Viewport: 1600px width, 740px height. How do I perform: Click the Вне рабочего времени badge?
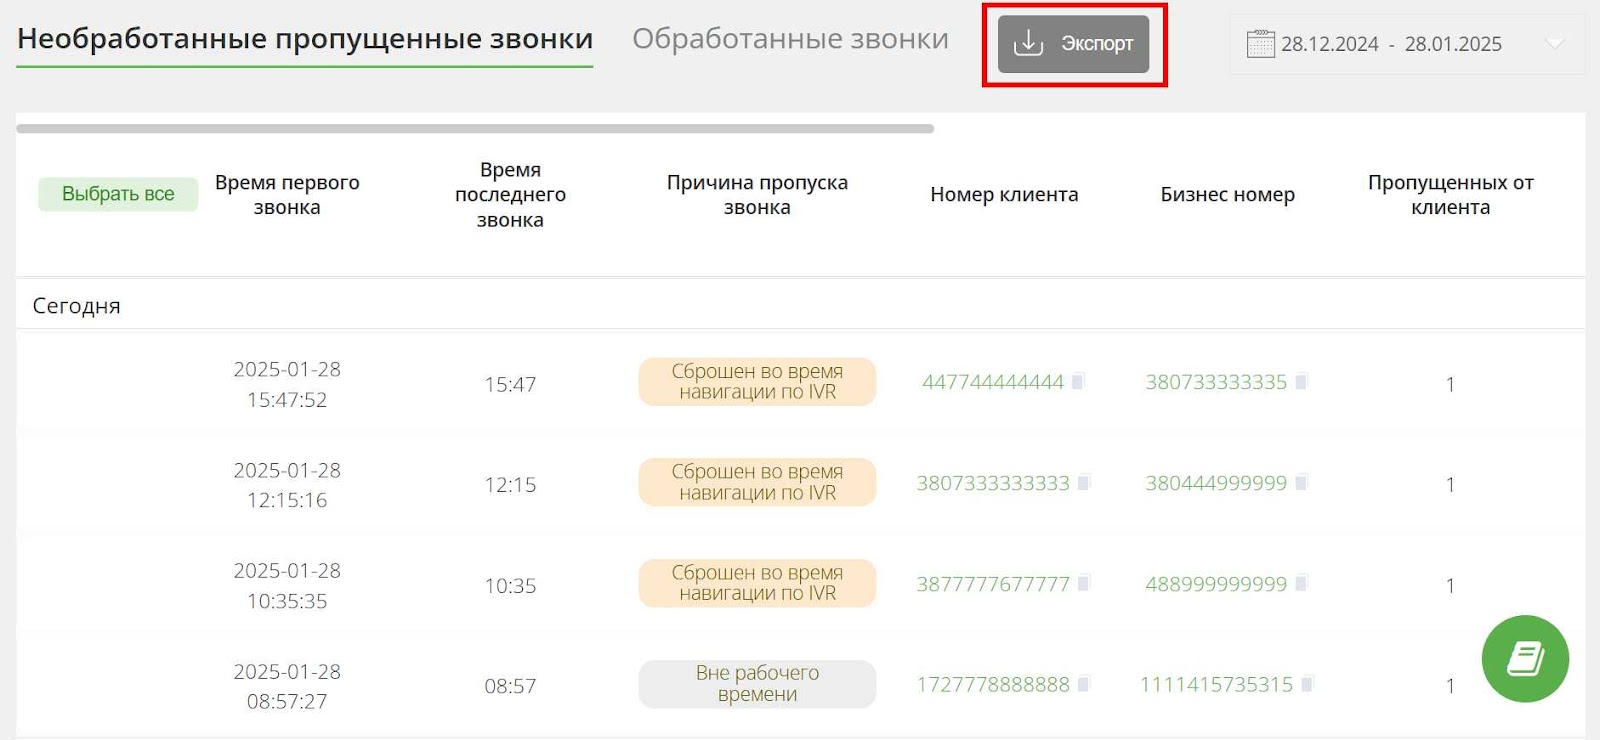(x=757, y=684)
